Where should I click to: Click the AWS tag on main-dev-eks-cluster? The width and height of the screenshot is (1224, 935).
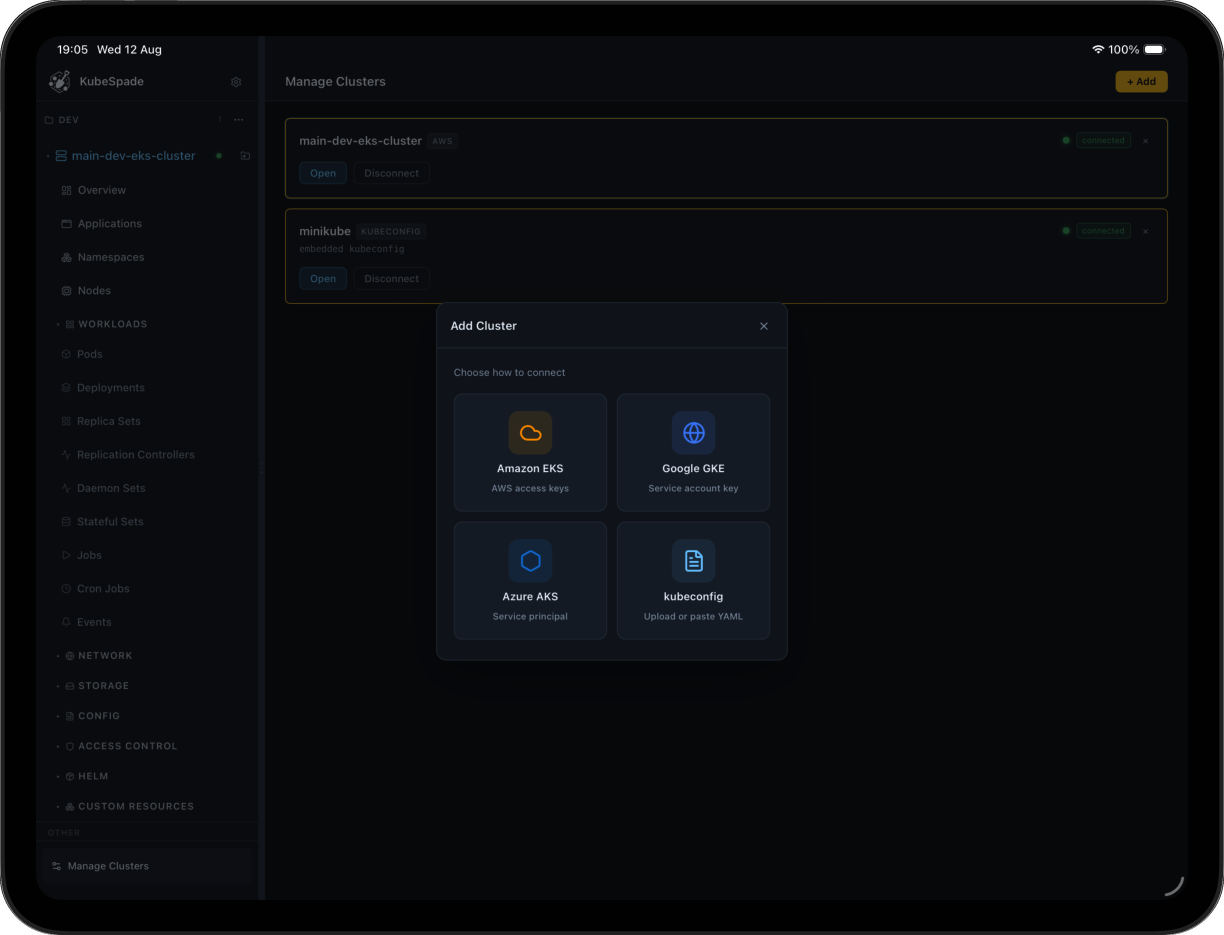(x=442, y=142)
